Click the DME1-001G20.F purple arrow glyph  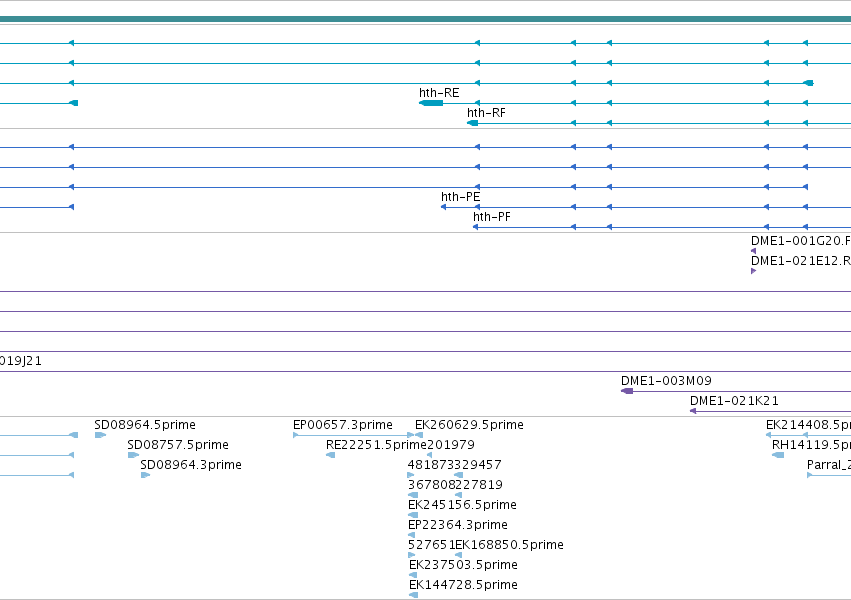(x=753, y=251)
